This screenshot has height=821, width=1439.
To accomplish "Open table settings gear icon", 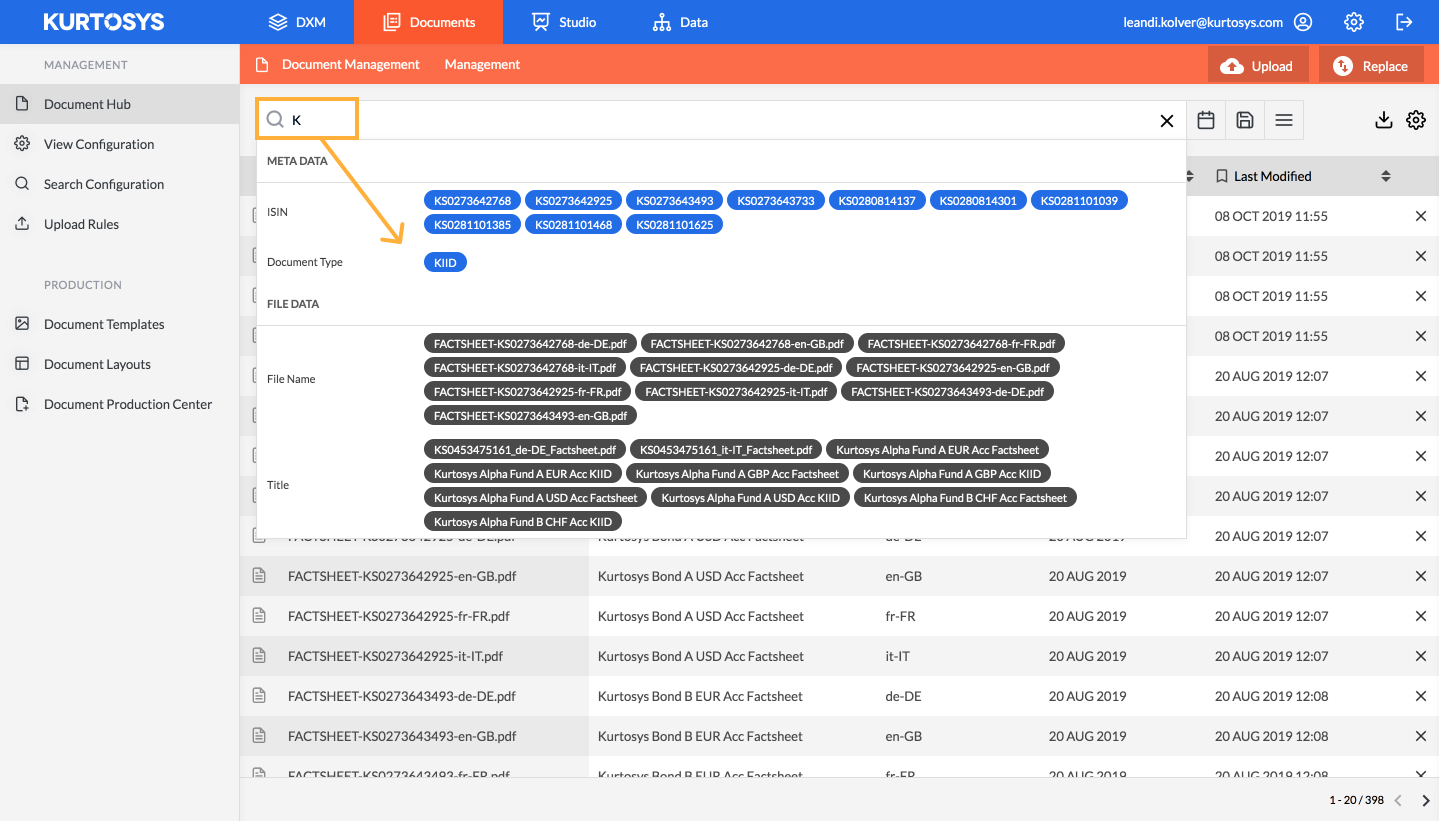I will pos(1416,120).
